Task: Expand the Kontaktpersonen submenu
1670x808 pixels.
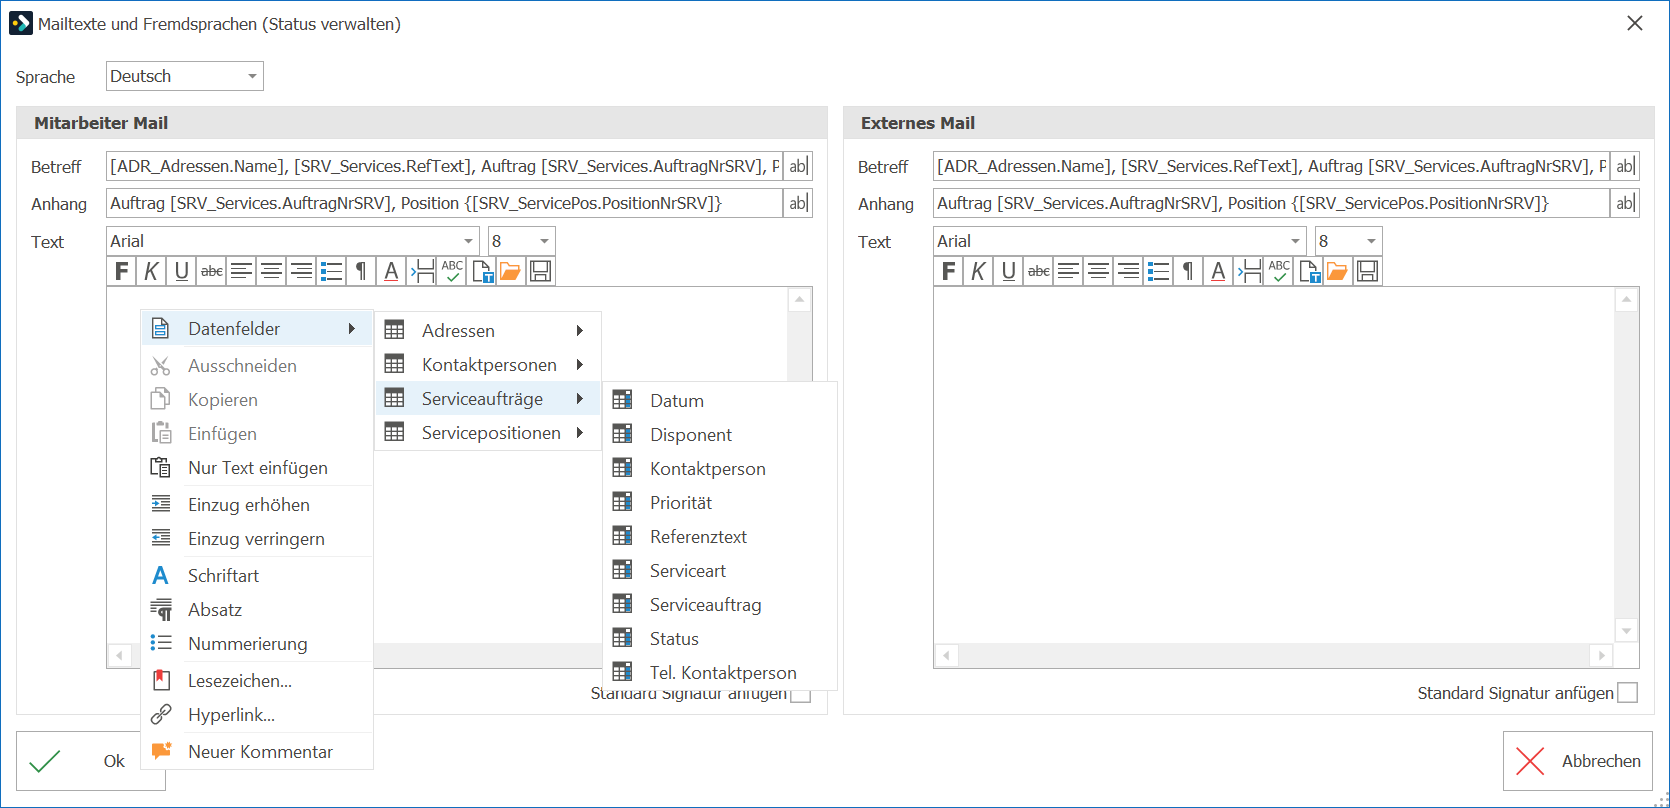Action: (487, 365)
